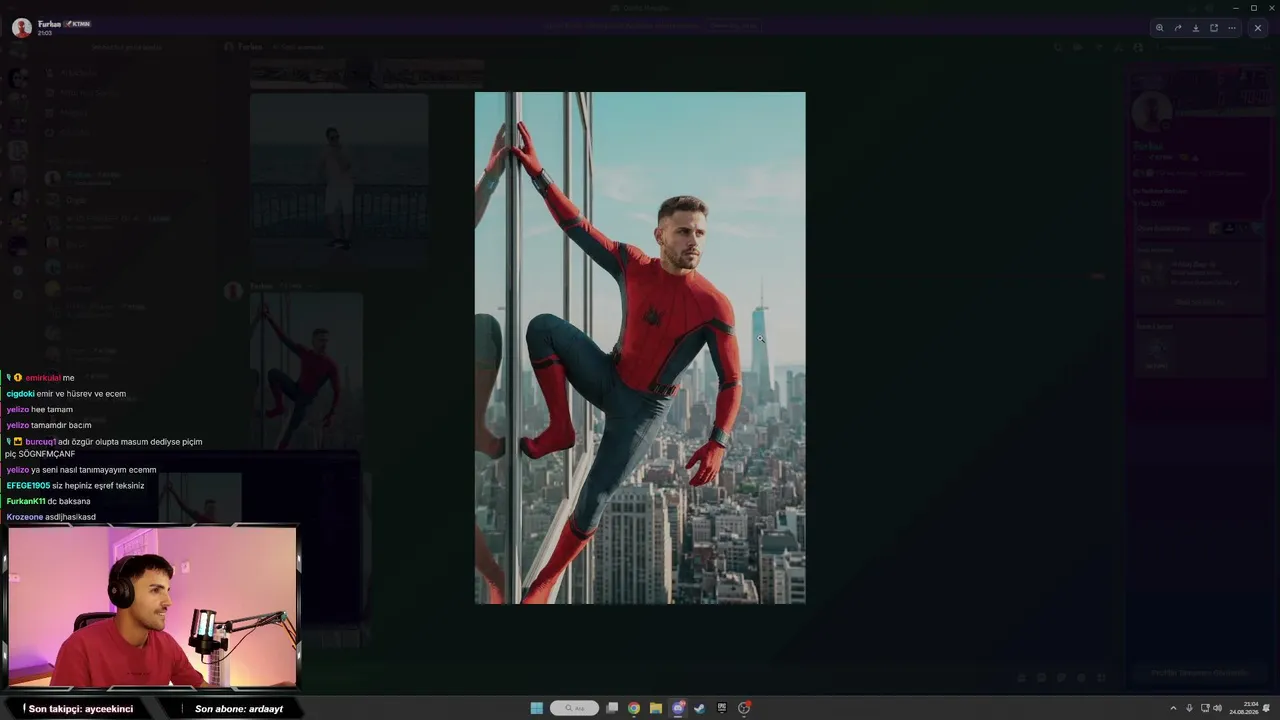Image resolution: width=1280 pixels, height=720 pixels.
Task: Switch to Discord on the taskbar
Action: point(678,708)
